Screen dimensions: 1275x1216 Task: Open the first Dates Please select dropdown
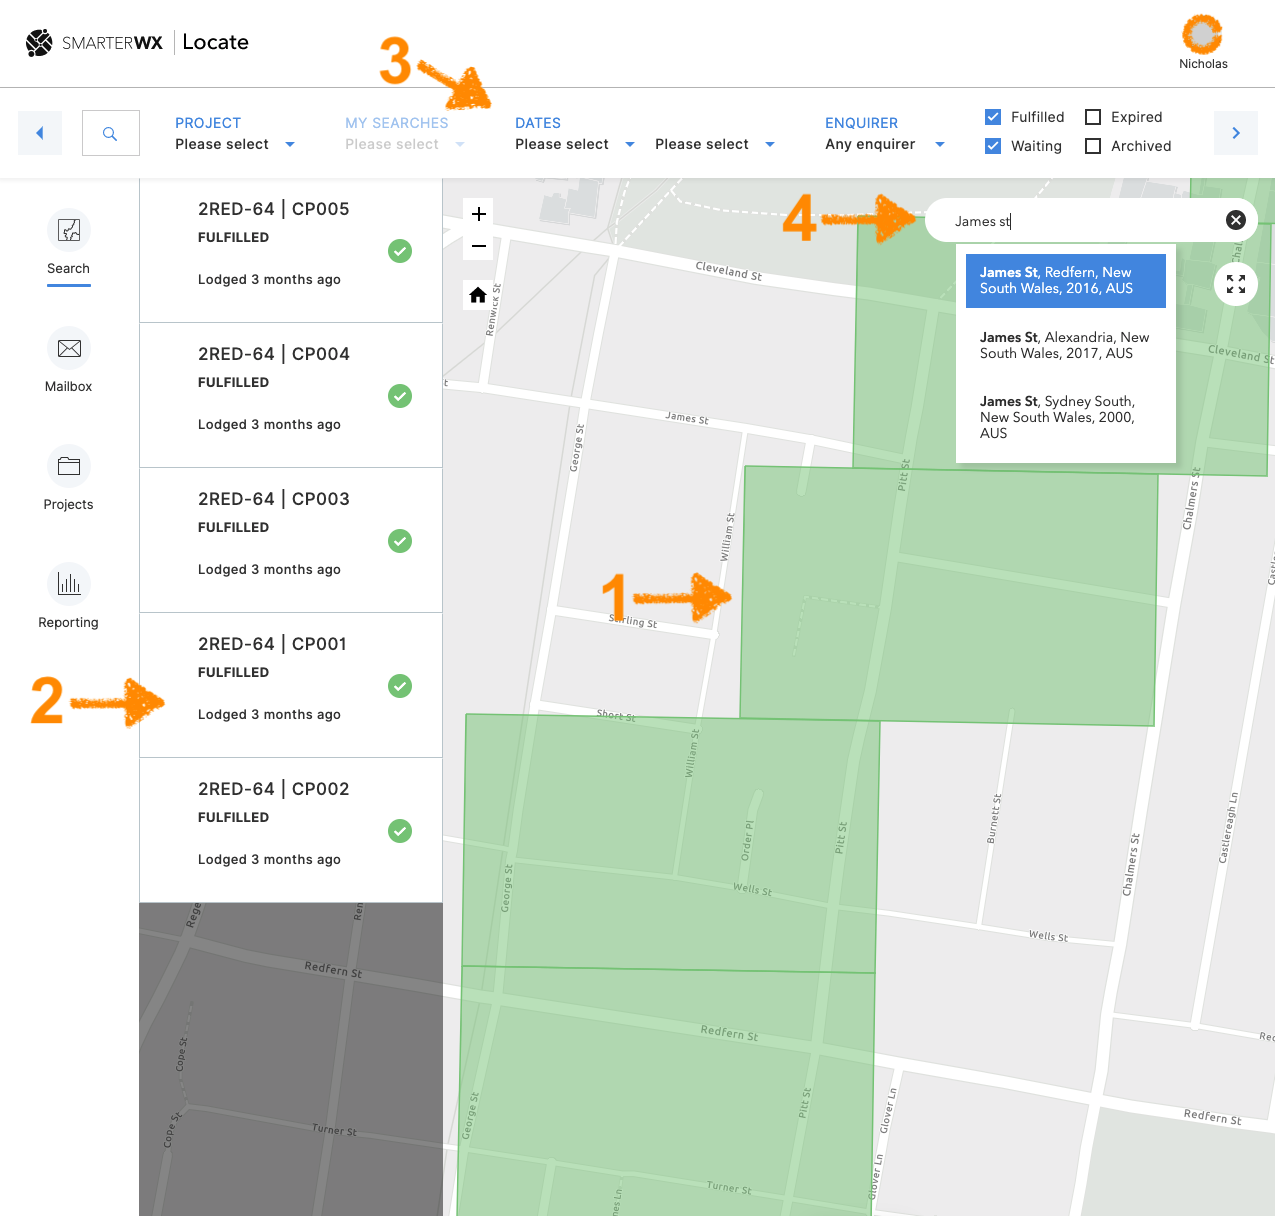574,144
